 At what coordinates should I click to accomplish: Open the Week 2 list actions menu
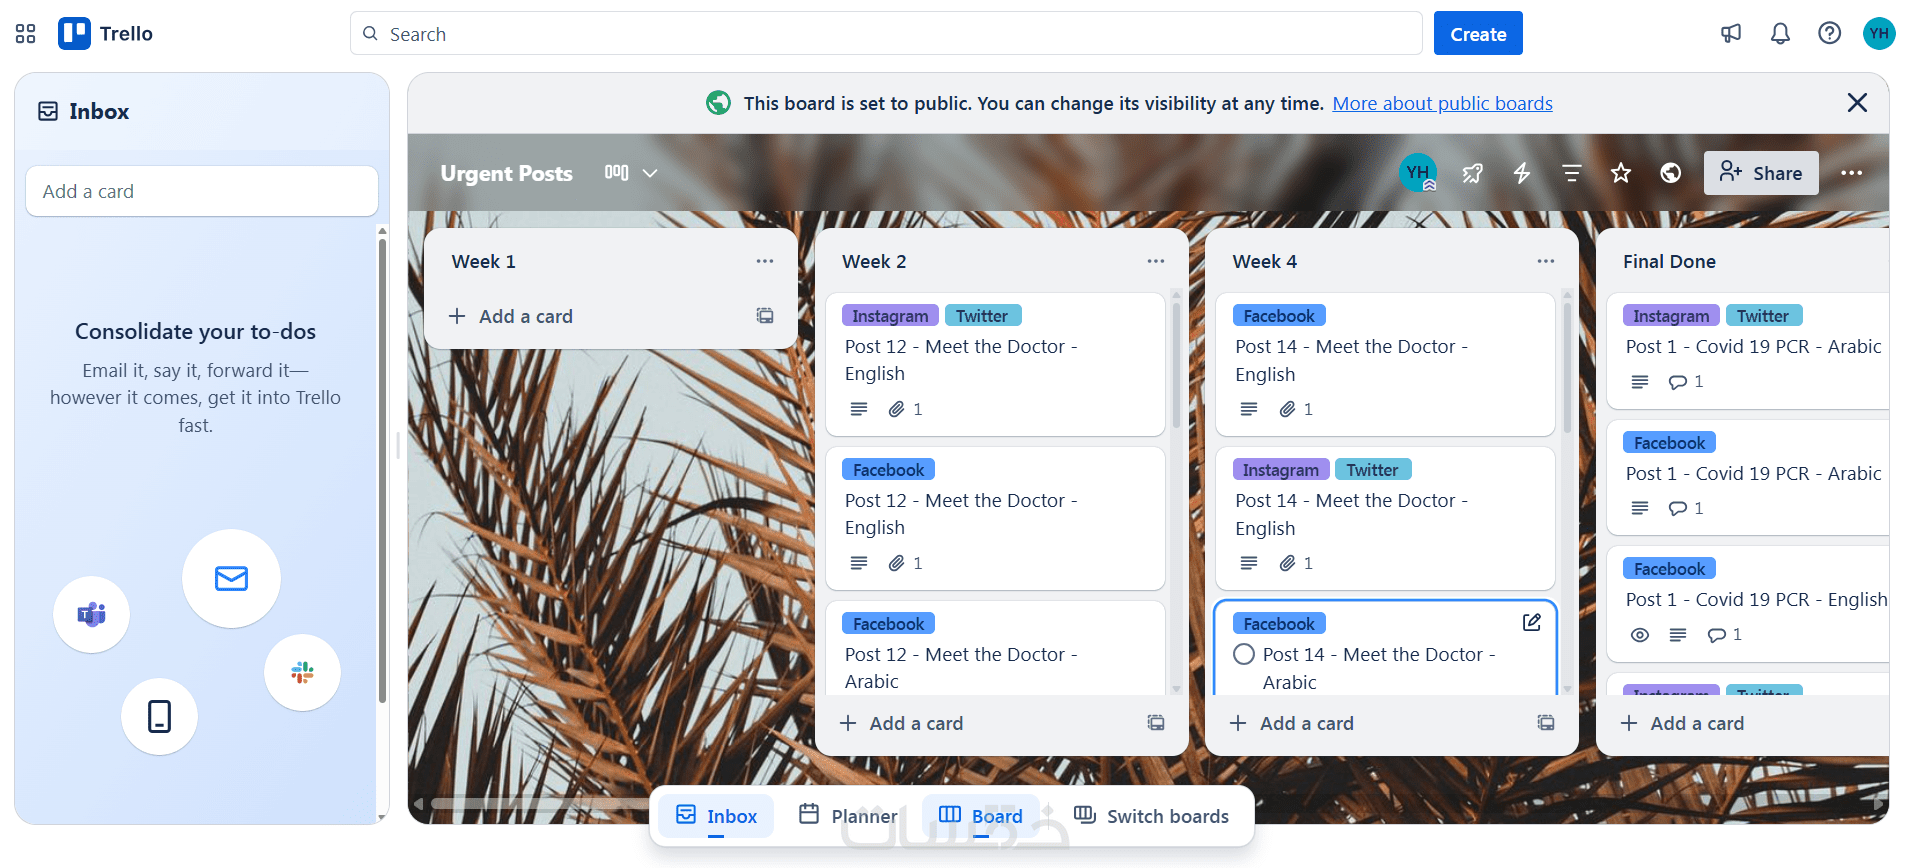pyautogui.click(x=1155, y=261)
